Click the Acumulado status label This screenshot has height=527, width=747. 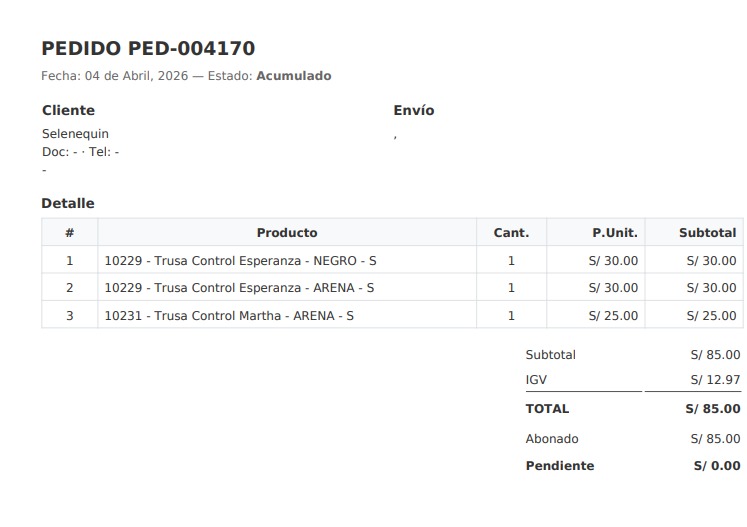[293, 76]
